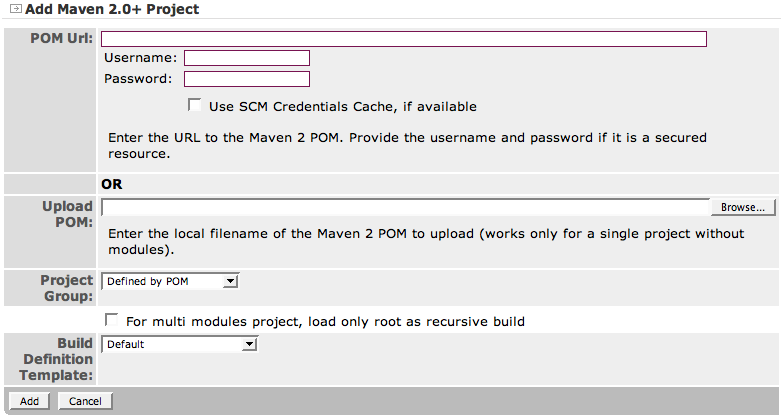Select the Password input field

(246, 79)
